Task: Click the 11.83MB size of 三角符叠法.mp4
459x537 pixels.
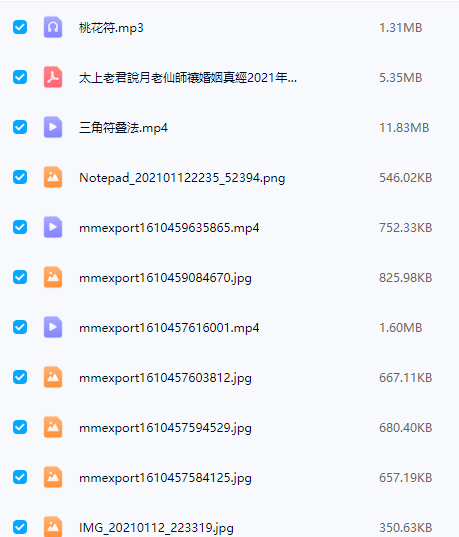Action: [x=404, y=128]
